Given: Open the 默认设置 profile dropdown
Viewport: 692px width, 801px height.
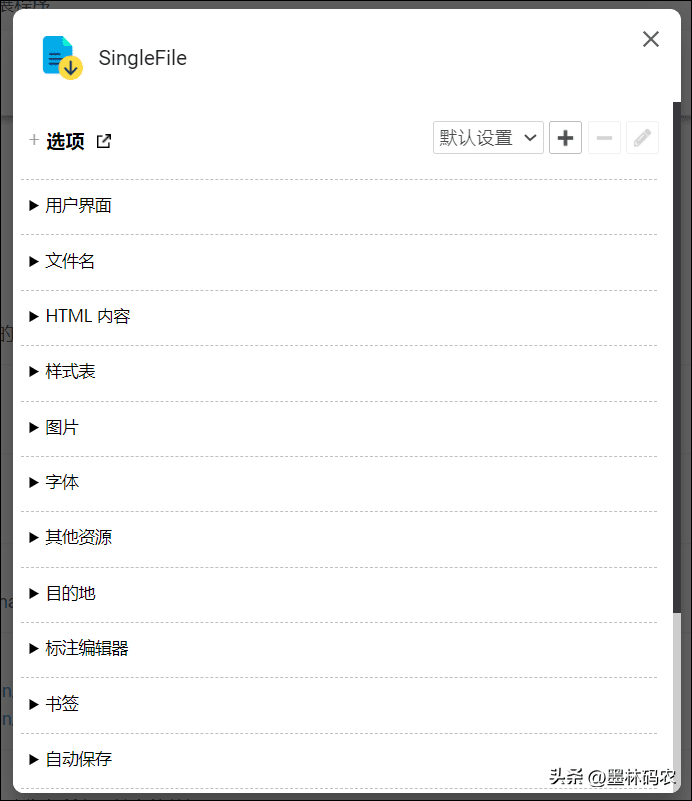Looking at the screenshot, I should click(x=488, y=138).
